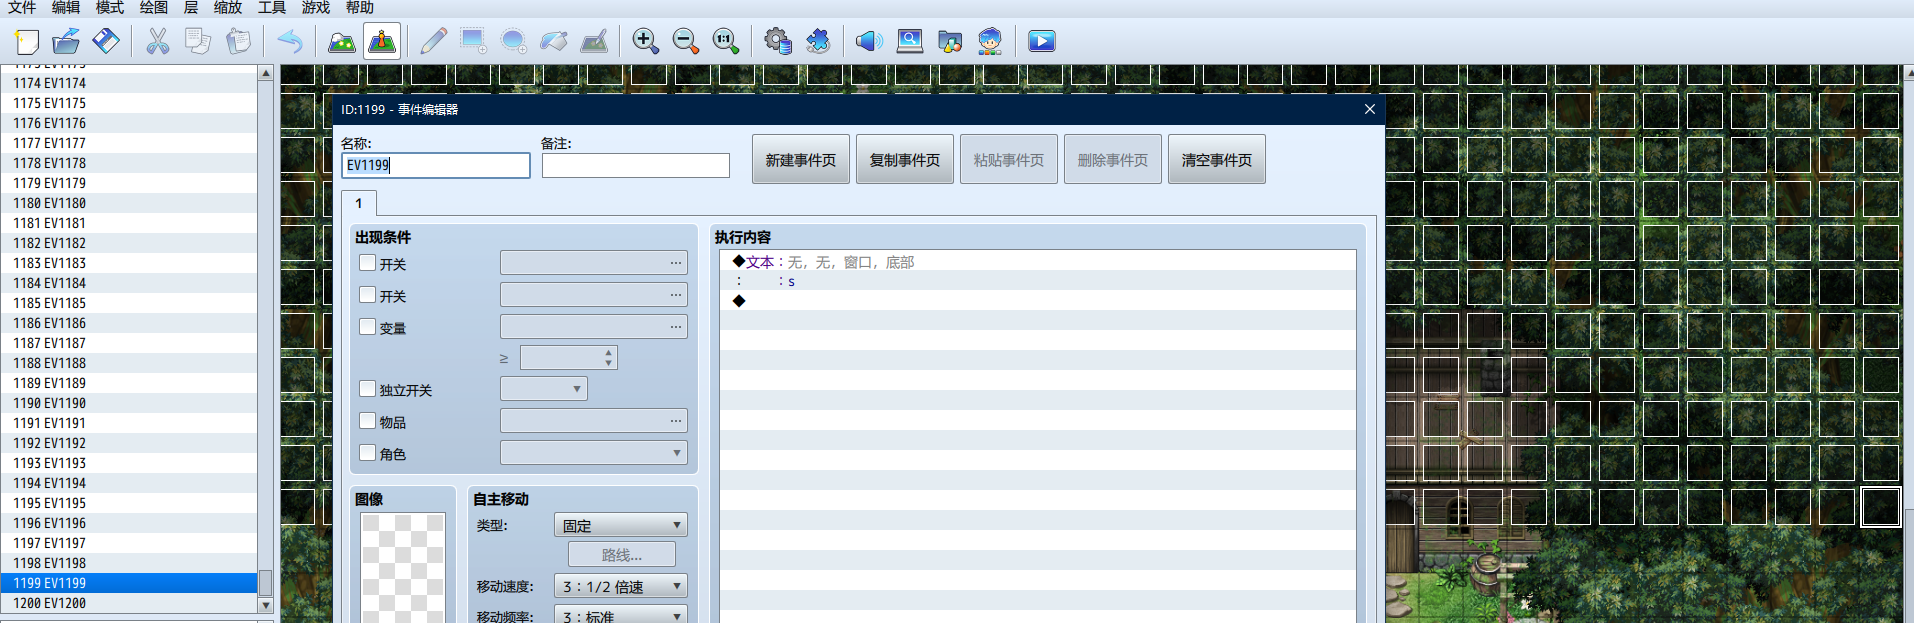This screenshot has height=623, width=1914.
Task: Expand the 移动速度 dropdown
Action: pos(621,586)
